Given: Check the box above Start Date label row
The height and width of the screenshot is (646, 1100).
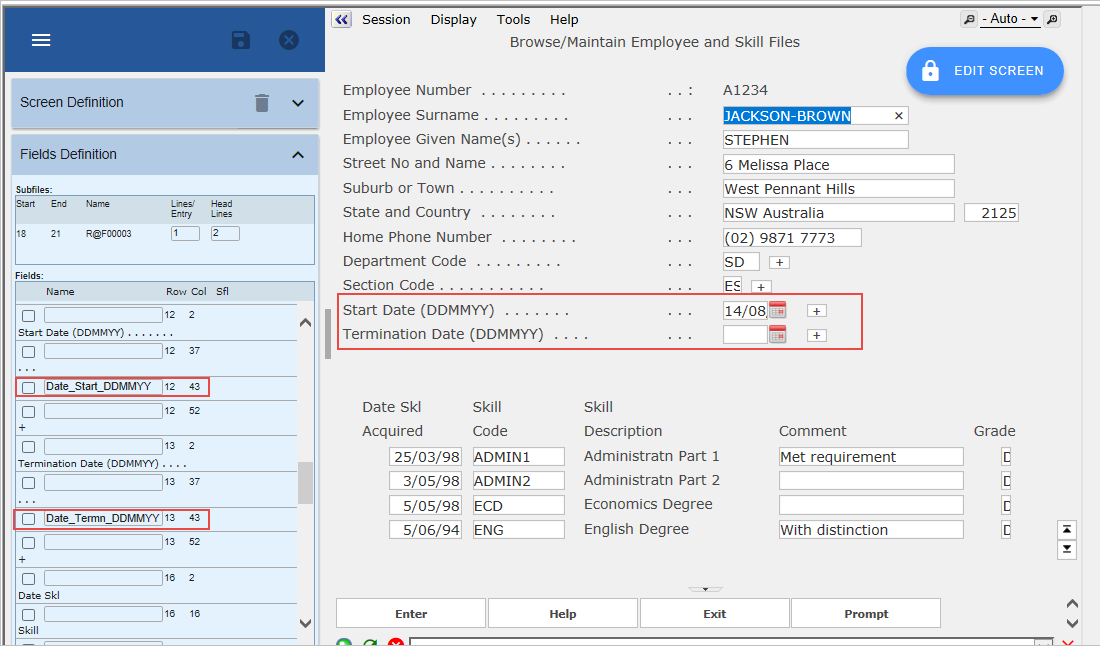Looking at the screenshot, I should [x=29, y=316].
